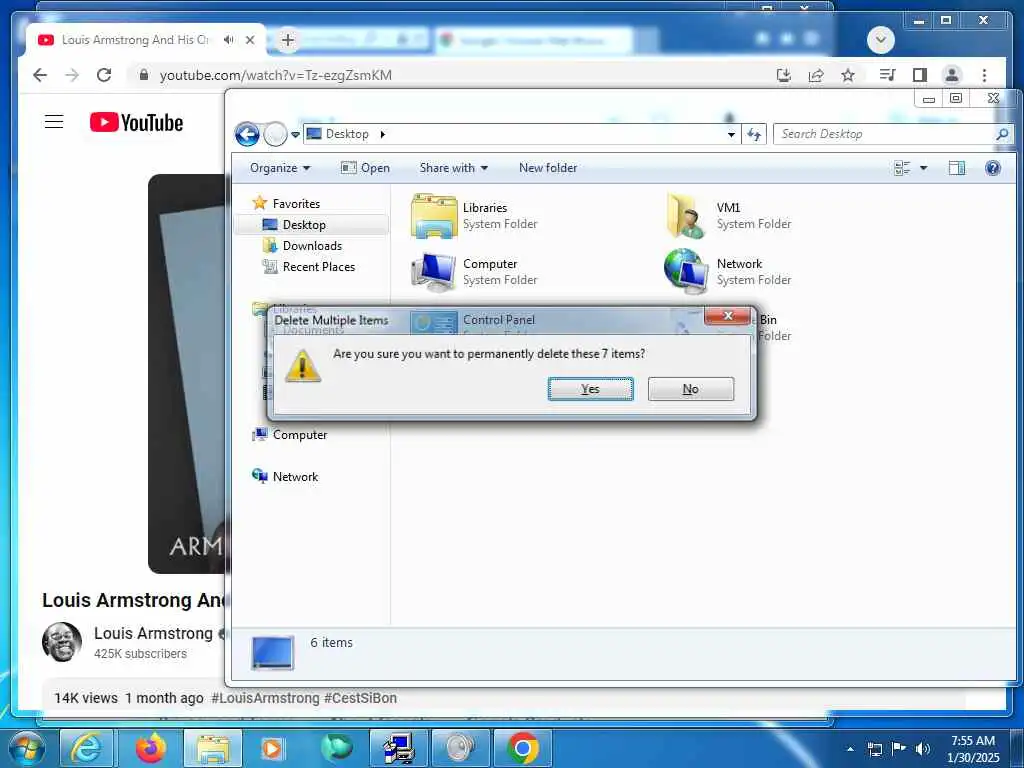The width and height of the screenshot is (1024, 768).
Task: Toggle the preview pane icon
Action: point(957,168)
